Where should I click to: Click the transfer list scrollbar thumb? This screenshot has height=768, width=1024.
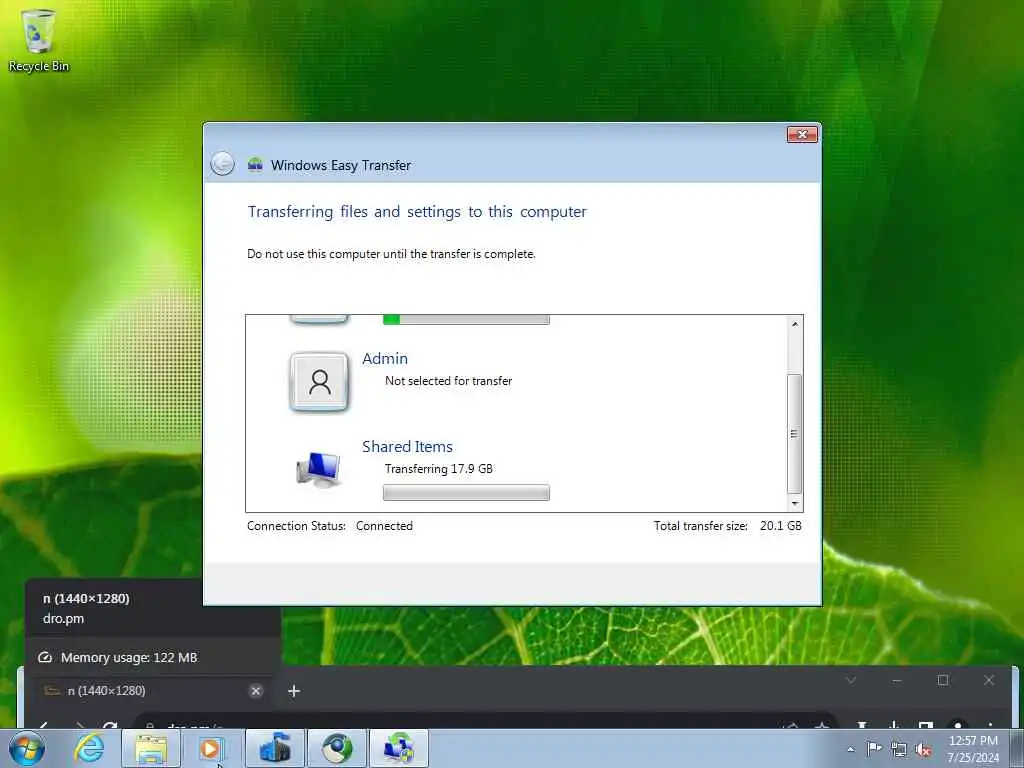[x=794, y=434]
